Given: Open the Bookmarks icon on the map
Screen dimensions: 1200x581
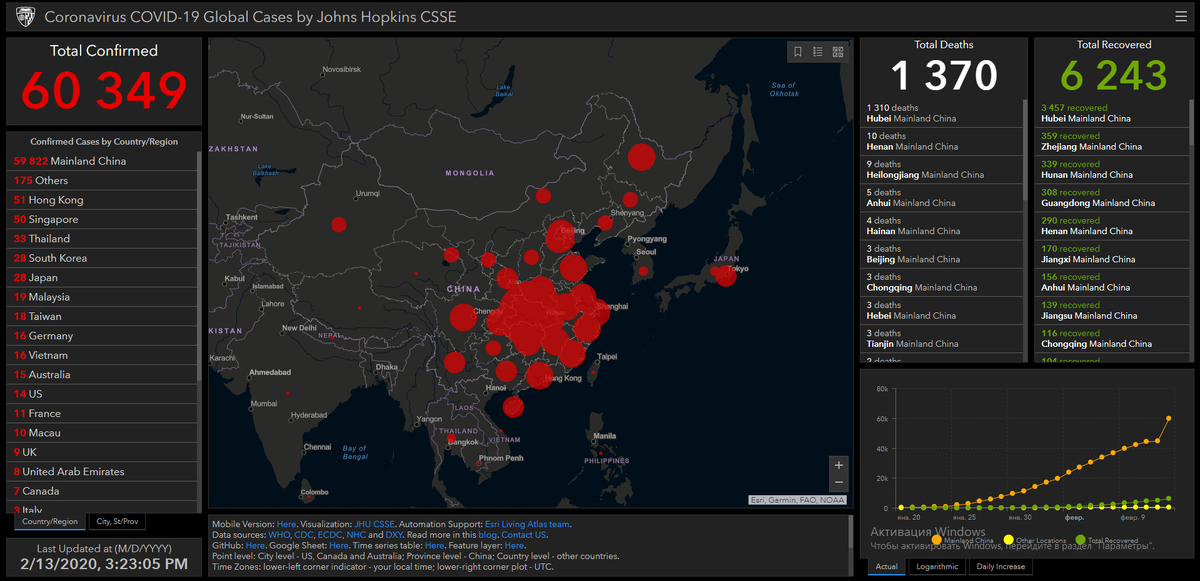Looking at the screenshot, I should pos(797,51).
